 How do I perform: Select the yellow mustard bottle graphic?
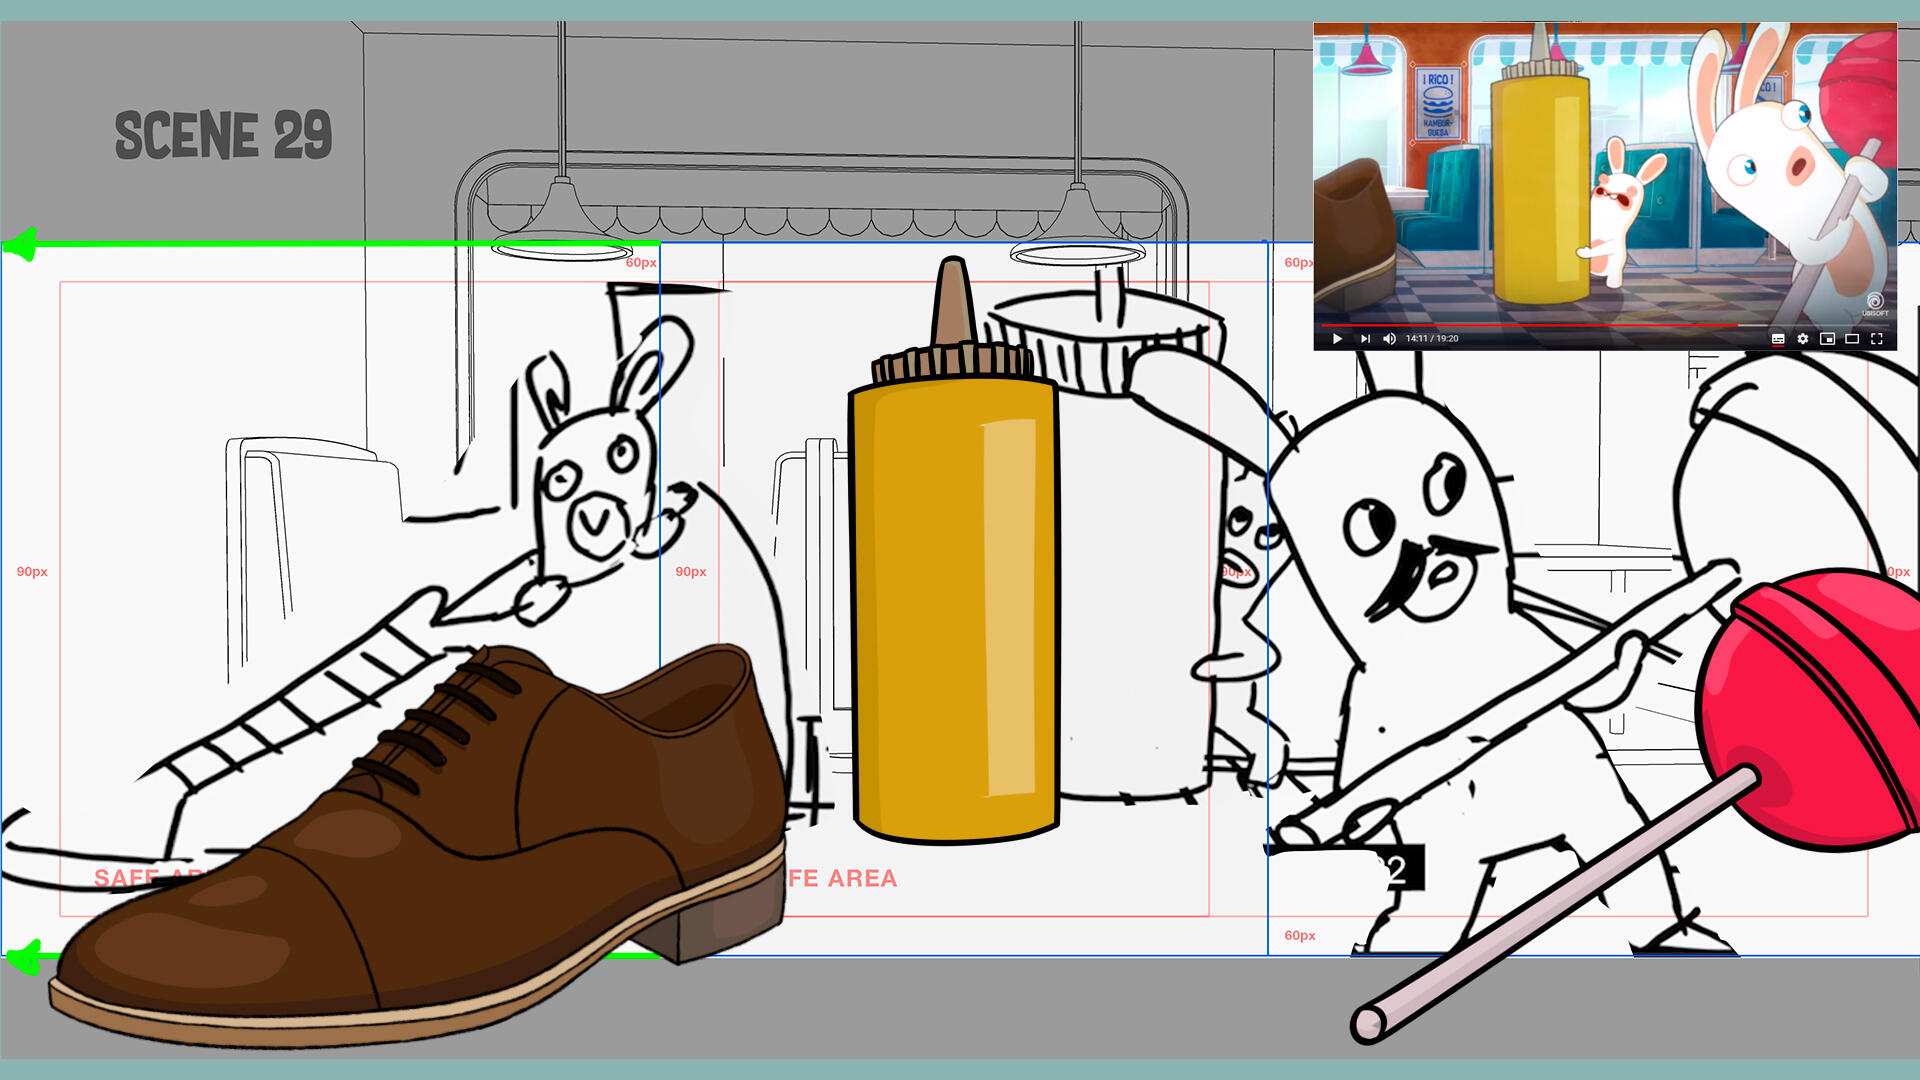(955, 600)
